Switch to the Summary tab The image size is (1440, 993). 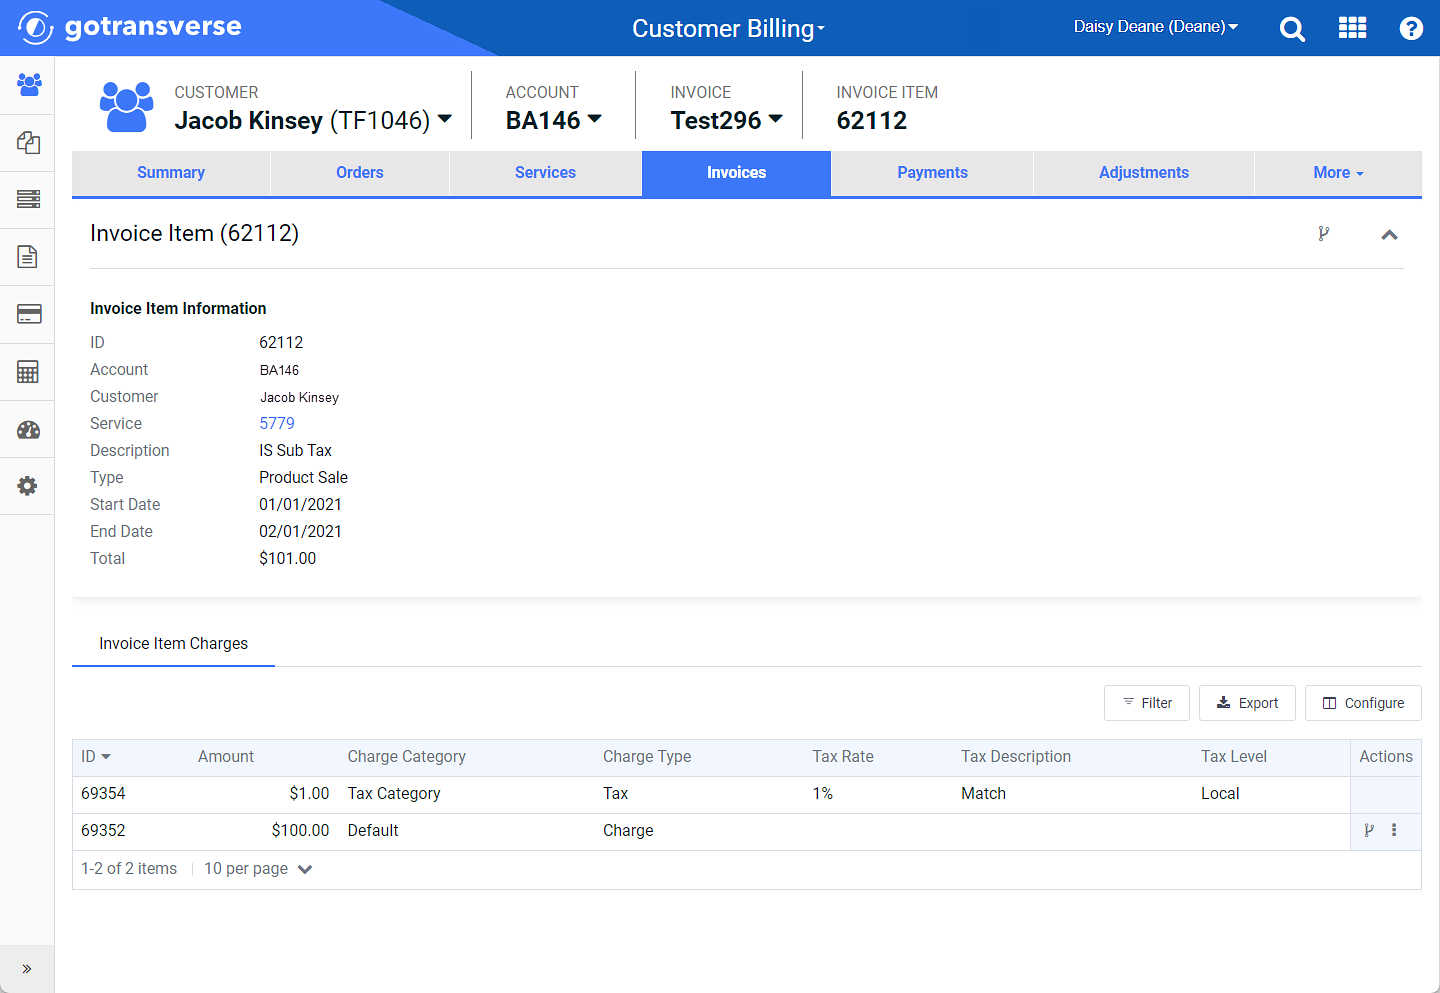click(171, 173)
